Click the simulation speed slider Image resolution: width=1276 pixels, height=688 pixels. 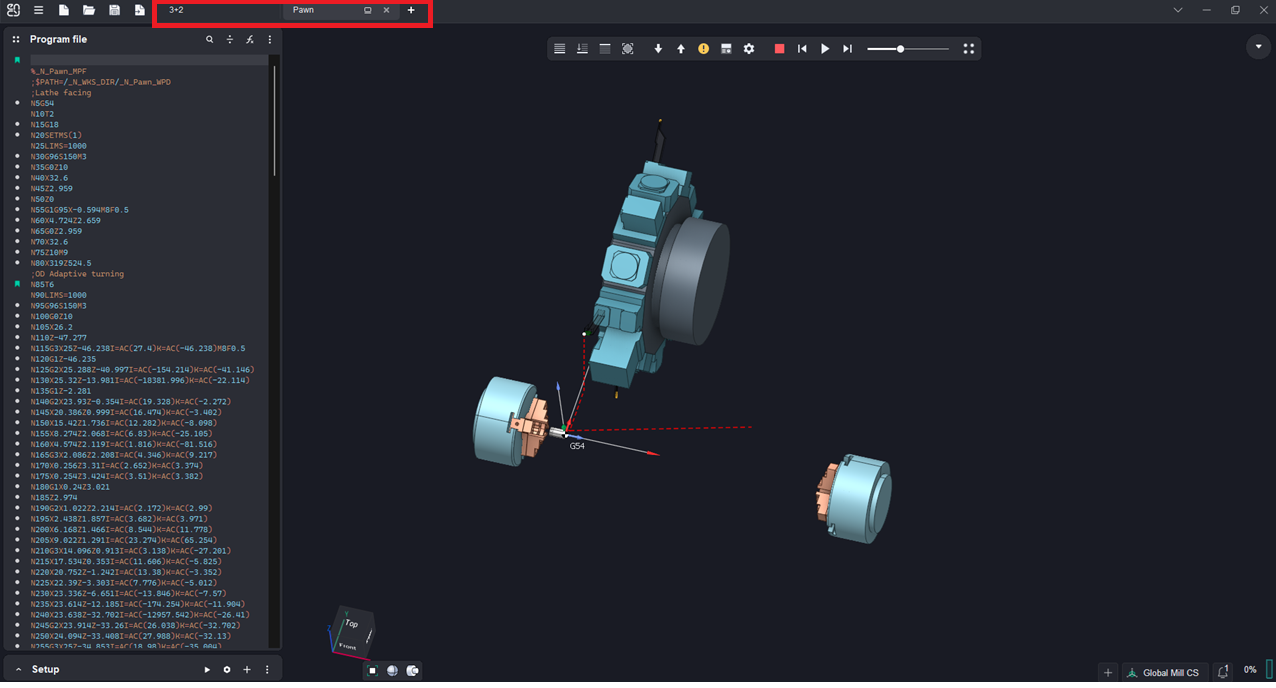907,49
